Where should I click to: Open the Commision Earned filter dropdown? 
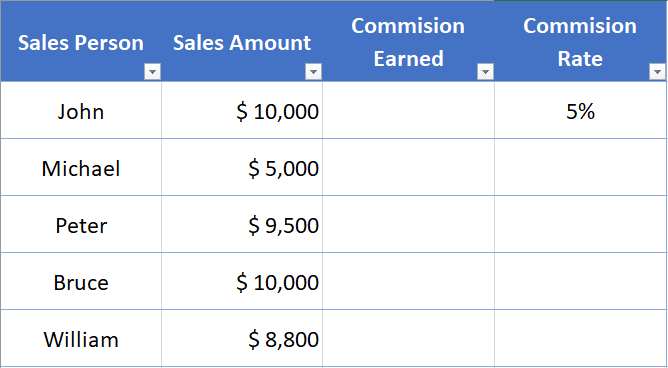coord(485,72)
